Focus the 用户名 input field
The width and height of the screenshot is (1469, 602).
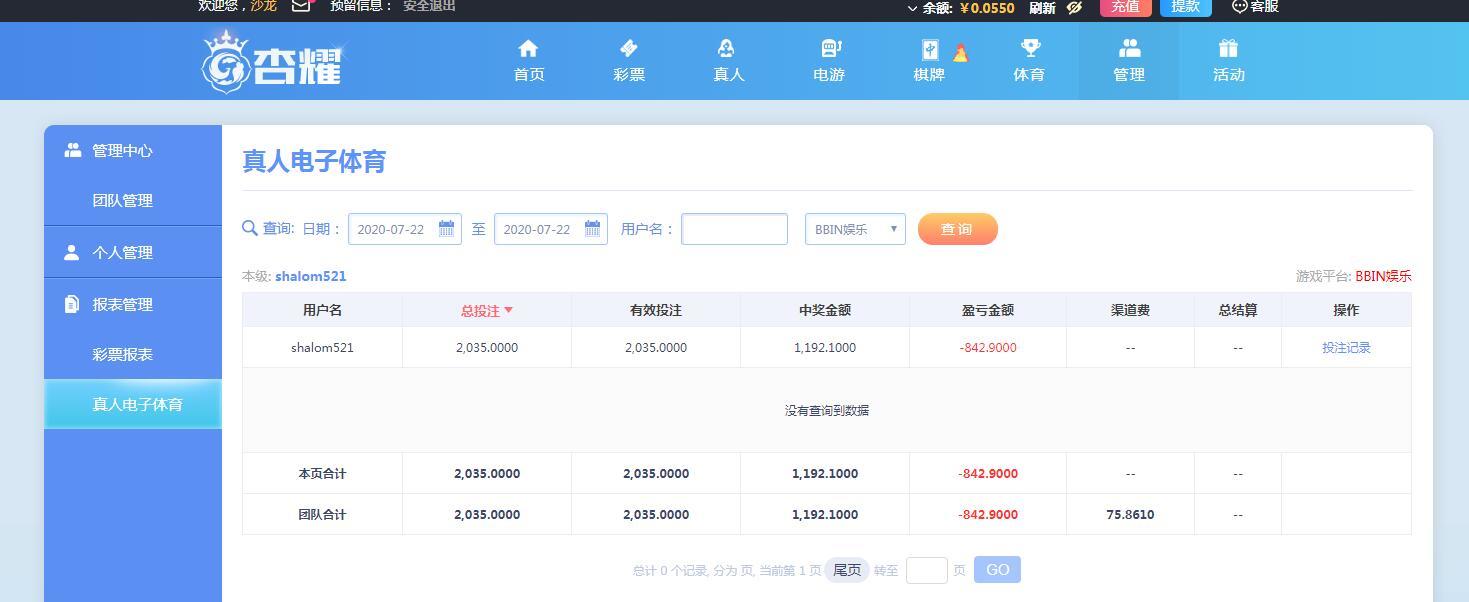[x=734, y=229]
